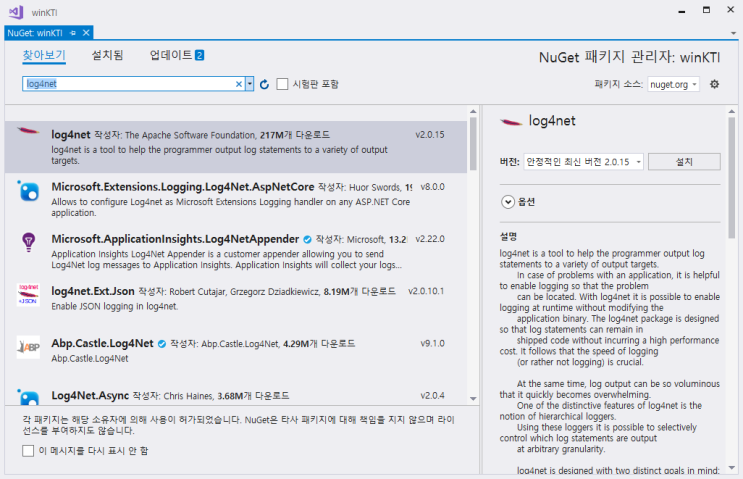Click log4net title in details pane
The height and width of the screenshot is (479, 743).
(x=552, y=121)
